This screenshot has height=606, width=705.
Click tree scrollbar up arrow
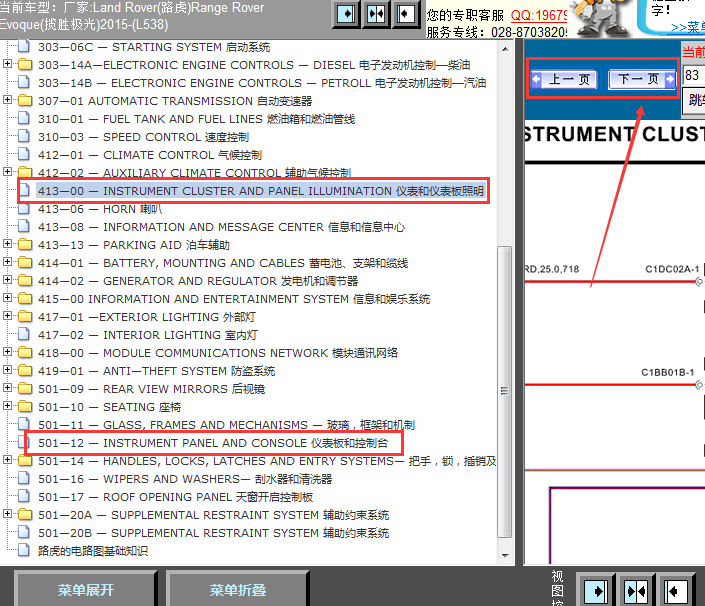point(505,49)
